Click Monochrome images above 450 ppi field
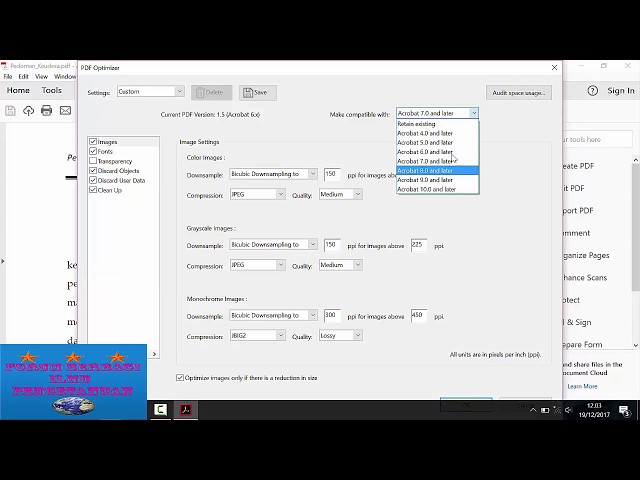The image size is (640, 480). (x=419, y=316)
